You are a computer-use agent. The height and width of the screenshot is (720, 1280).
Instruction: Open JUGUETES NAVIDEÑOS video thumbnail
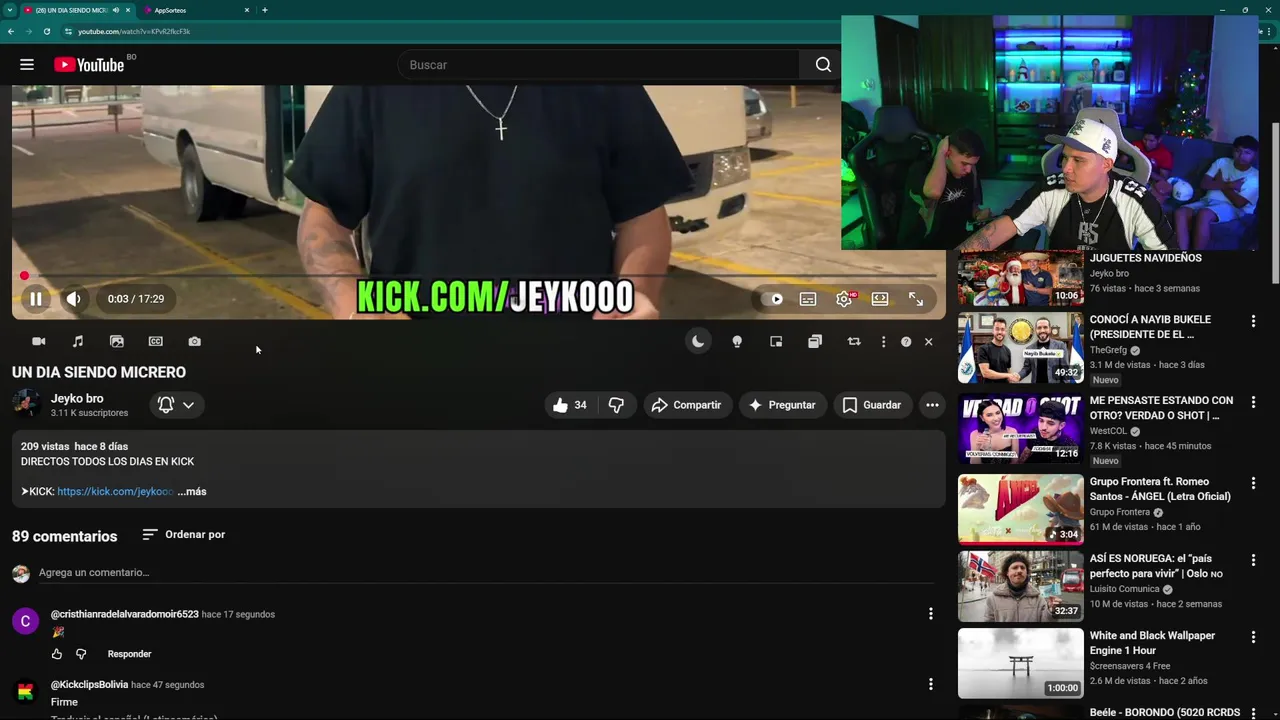coord(1020,276)
